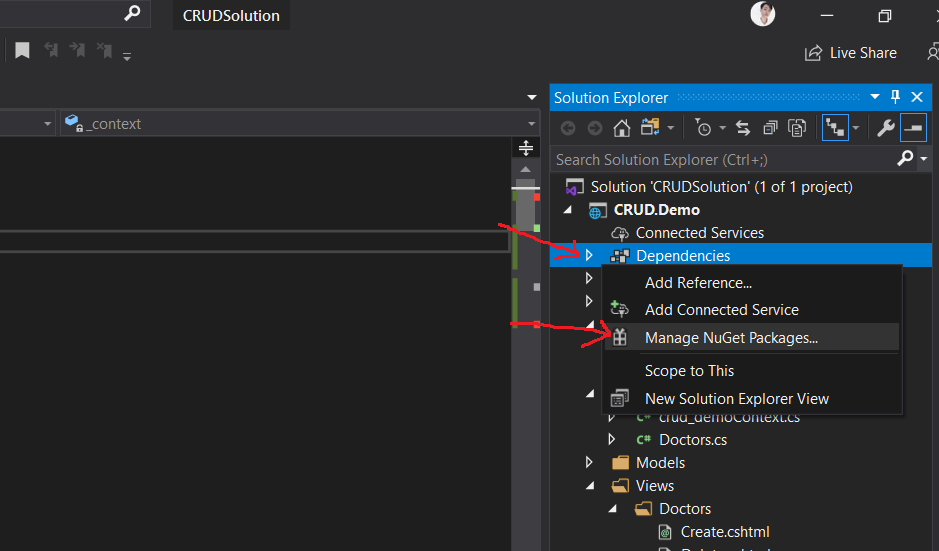Pin the Solution Explorer panel
Viewport: 939px width, 551px height.
(895, 96)
